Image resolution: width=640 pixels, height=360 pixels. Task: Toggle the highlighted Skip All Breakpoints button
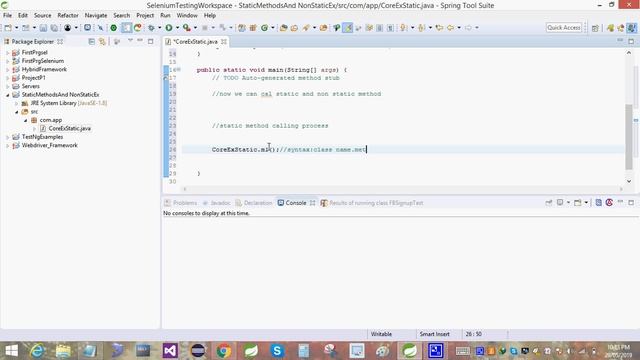click(x=127, y=28)
